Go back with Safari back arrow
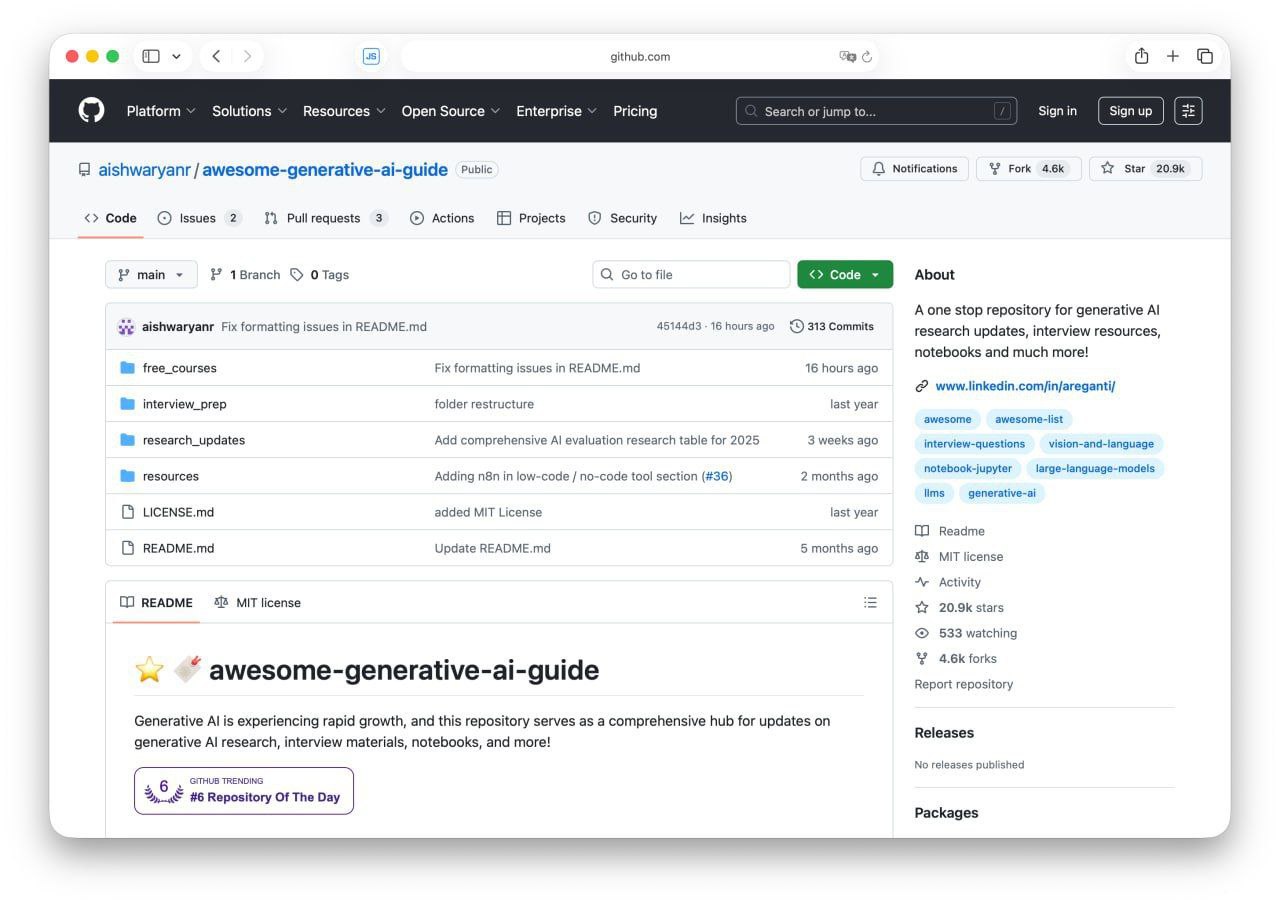The image size is (1280, 903). pos(216,57)
